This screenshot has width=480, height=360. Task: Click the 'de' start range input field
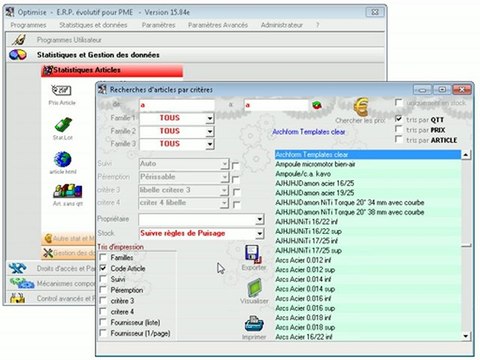[177, 105]
